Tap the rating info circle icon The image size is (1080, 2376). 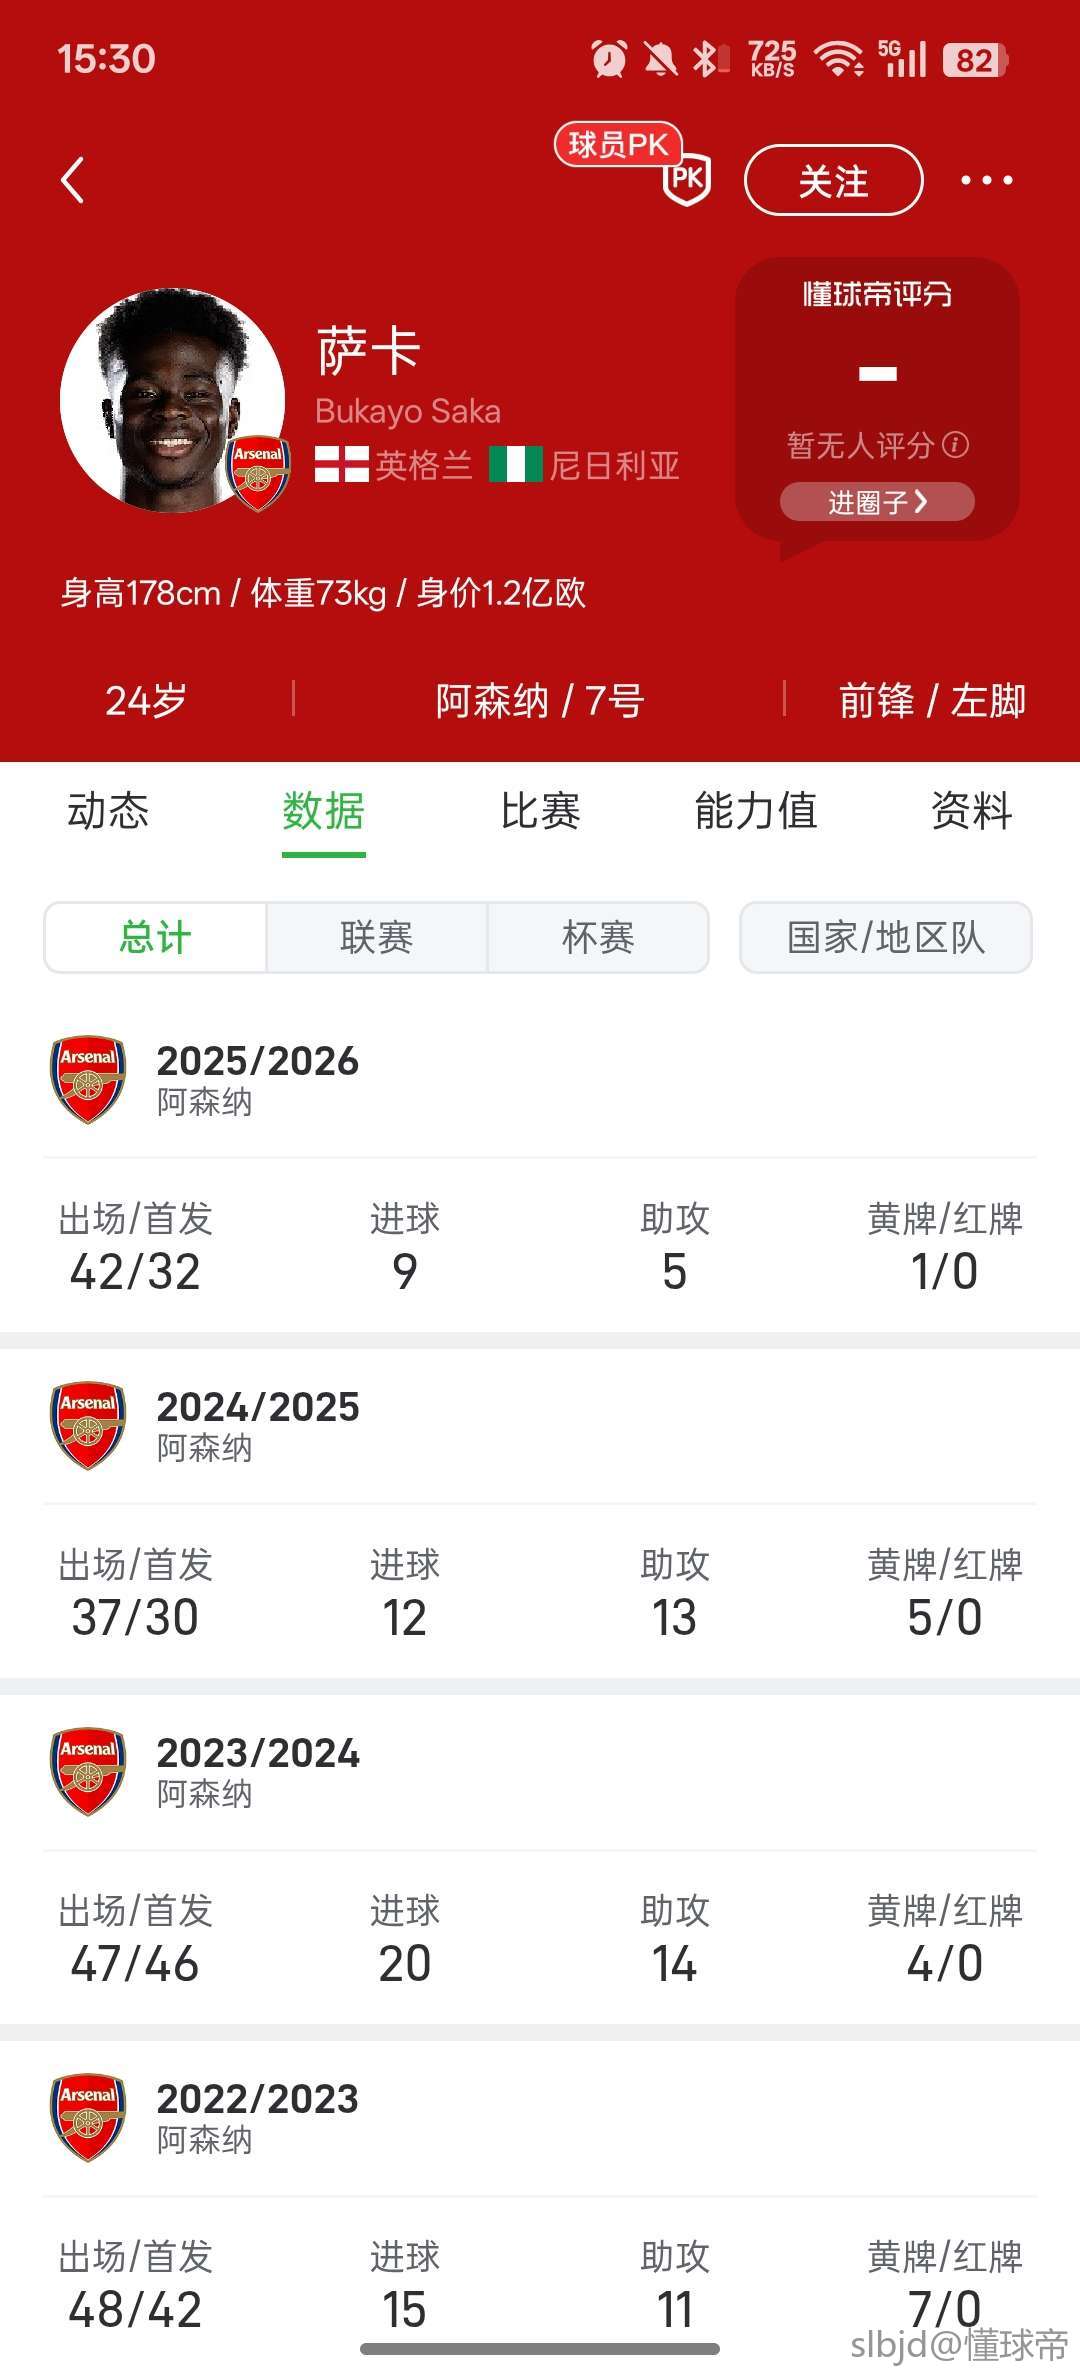click(x=956, y=445)
